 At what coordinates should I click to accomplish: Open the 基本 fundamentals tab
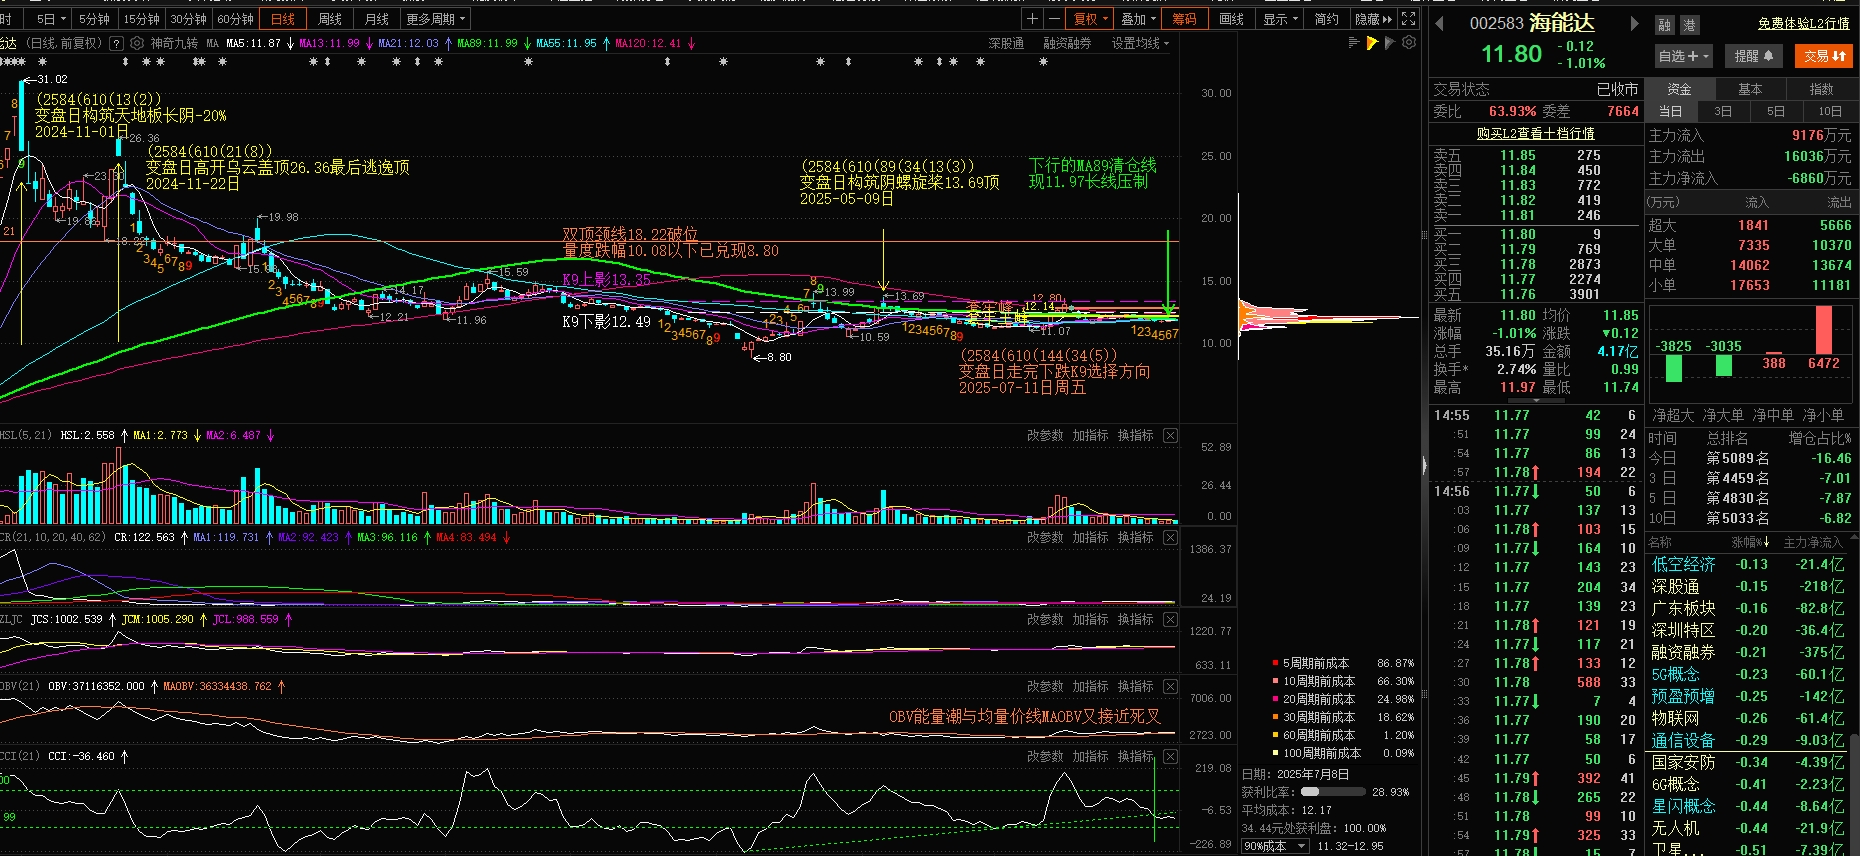pyautogui.click(x=1750, y=89)
